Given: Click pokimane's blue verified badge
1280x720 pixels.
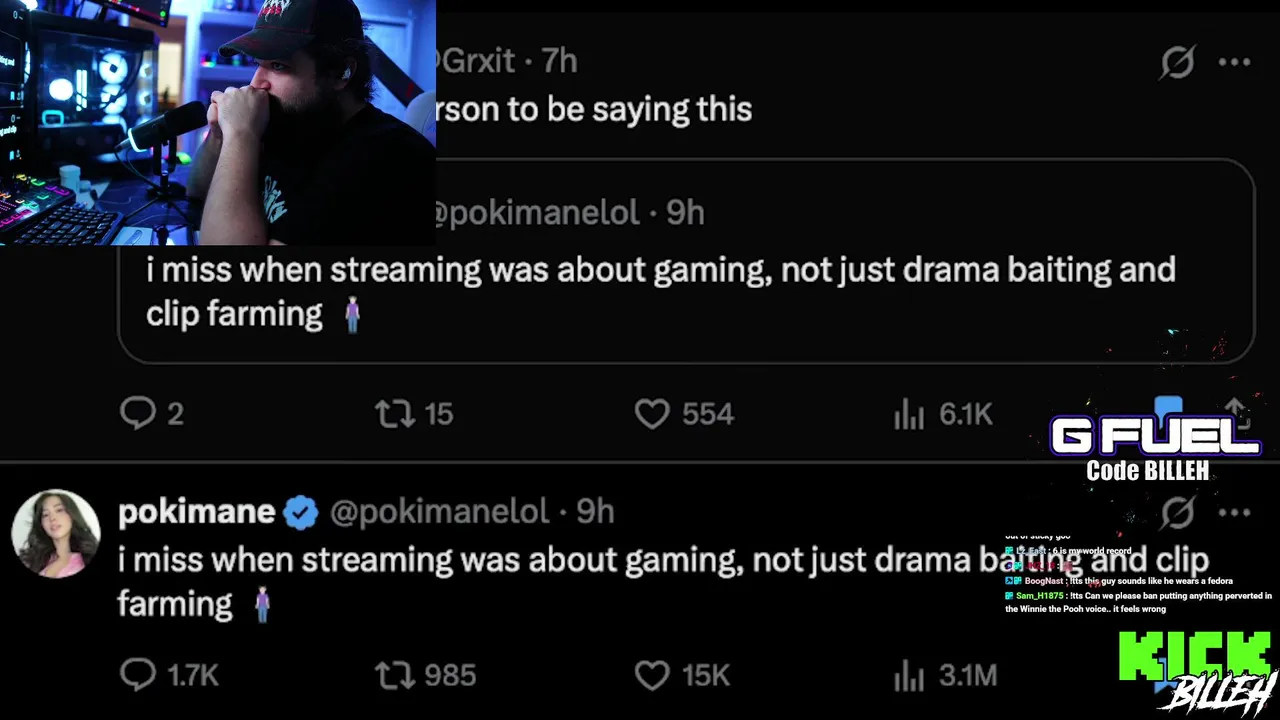Looking at the screenshot, I should click(300, 513).
